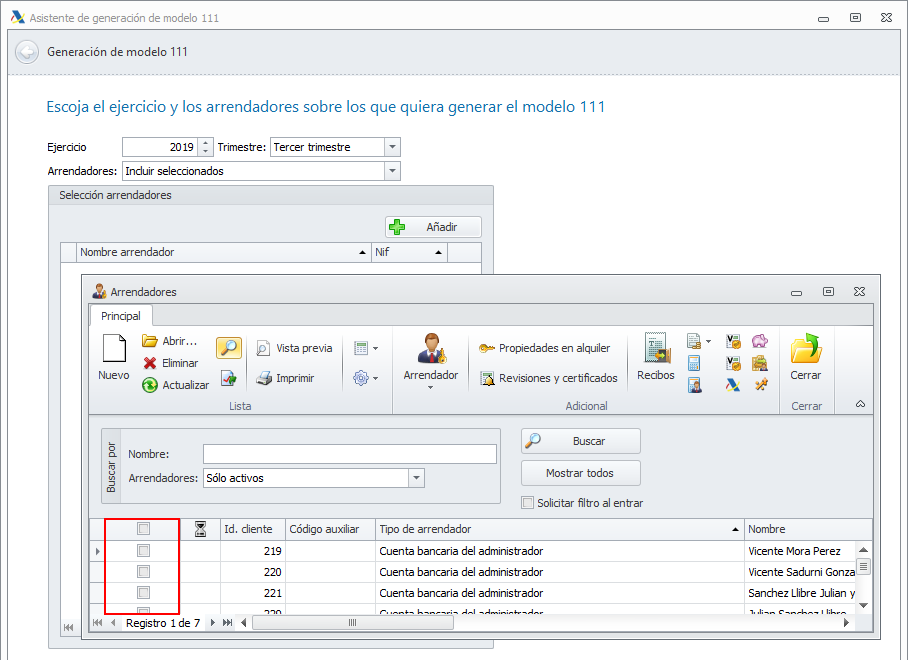Click the Cerrar folder with green arrow icon
The width and height of the screenshot is (908, 660).
point(806,349)
